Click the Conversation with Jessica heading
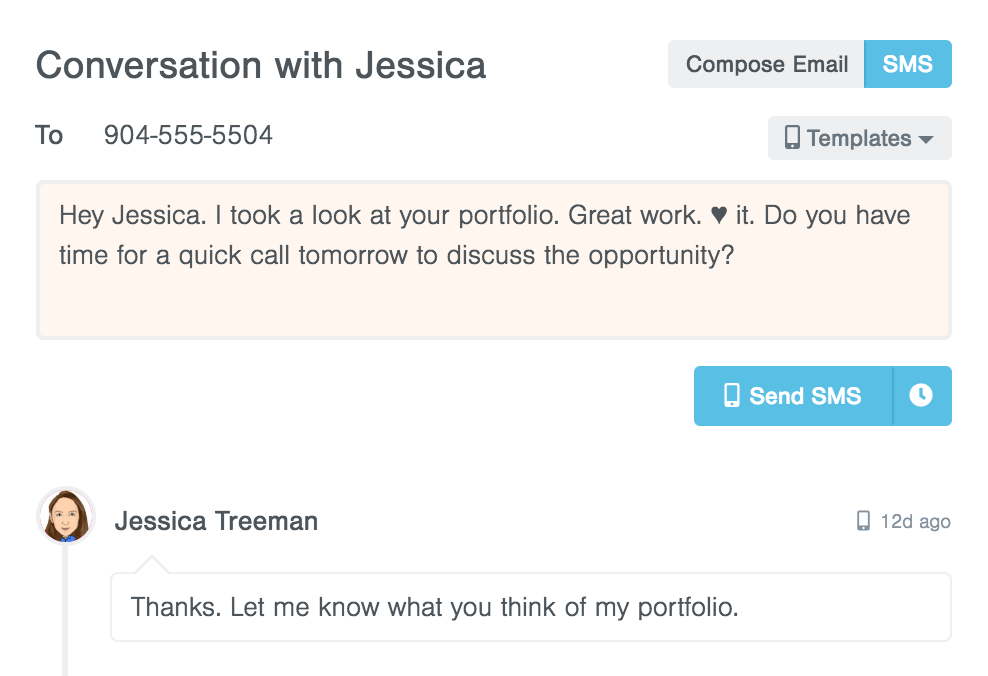 click(x=261, y=65)
